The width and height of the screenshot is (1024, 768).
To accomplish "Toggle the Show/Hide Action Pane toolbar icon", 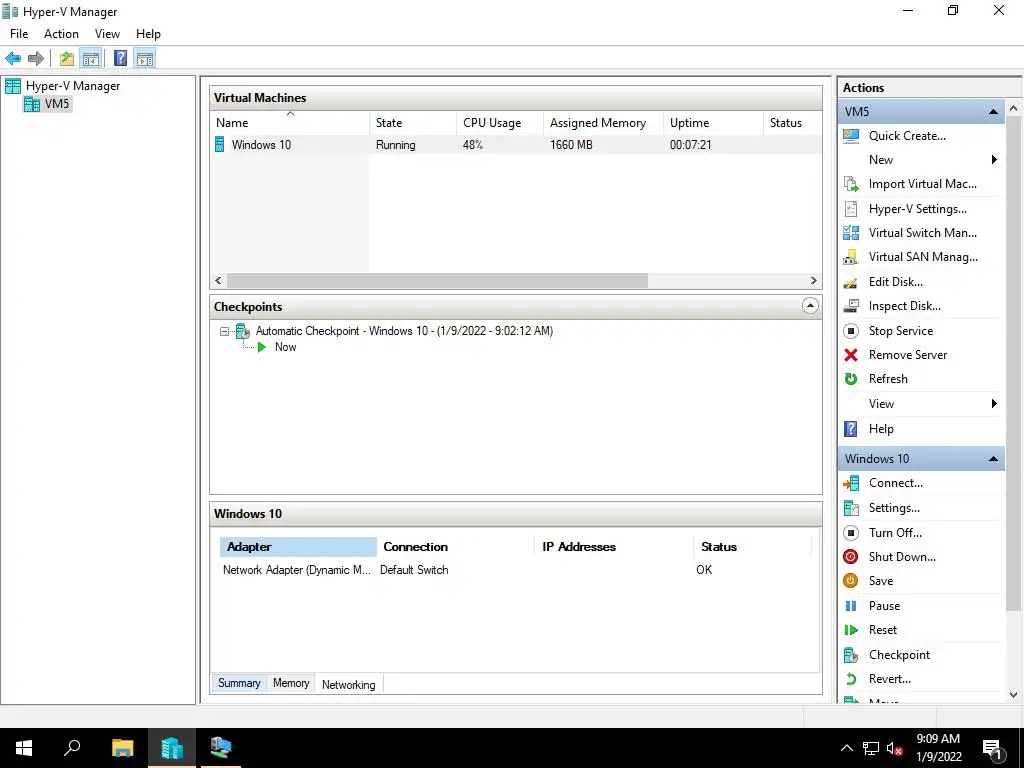I will pyautogui.click(x=145, y=59).
